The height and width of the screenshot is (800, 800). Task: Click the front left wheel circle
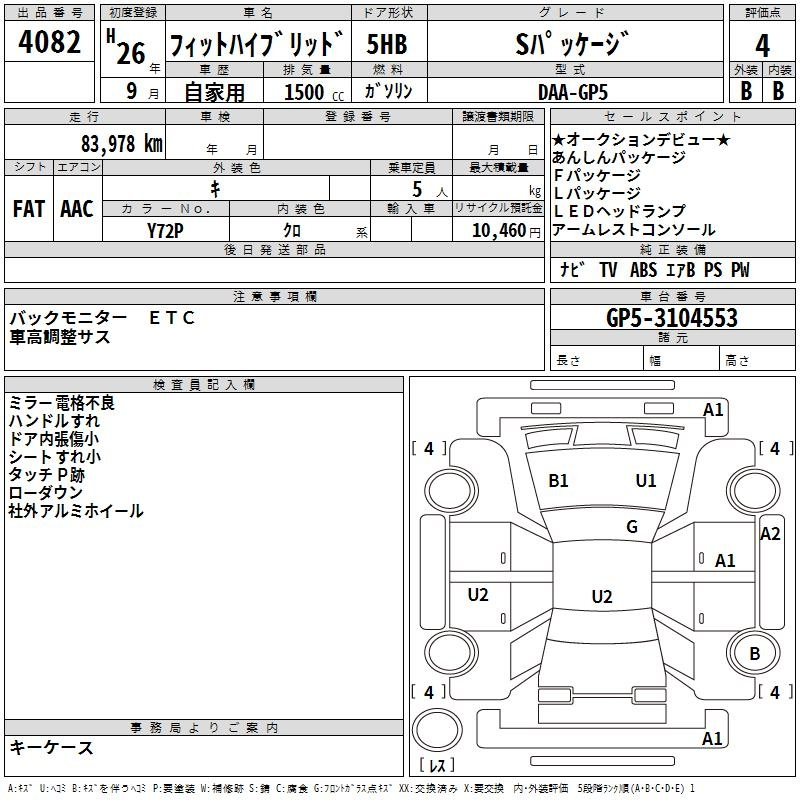click(451, 491)
